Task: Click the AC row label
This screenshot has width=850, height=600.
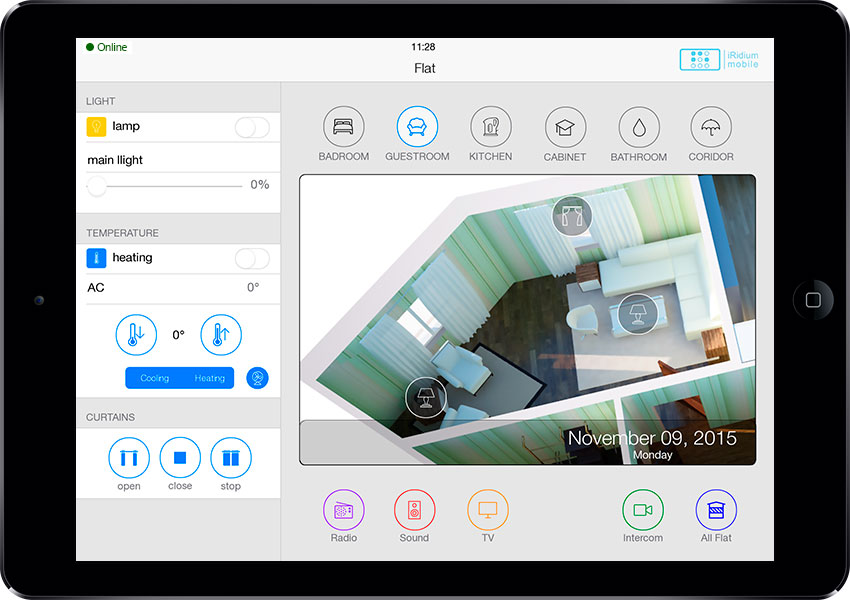Action: click(x=96, y=287)
